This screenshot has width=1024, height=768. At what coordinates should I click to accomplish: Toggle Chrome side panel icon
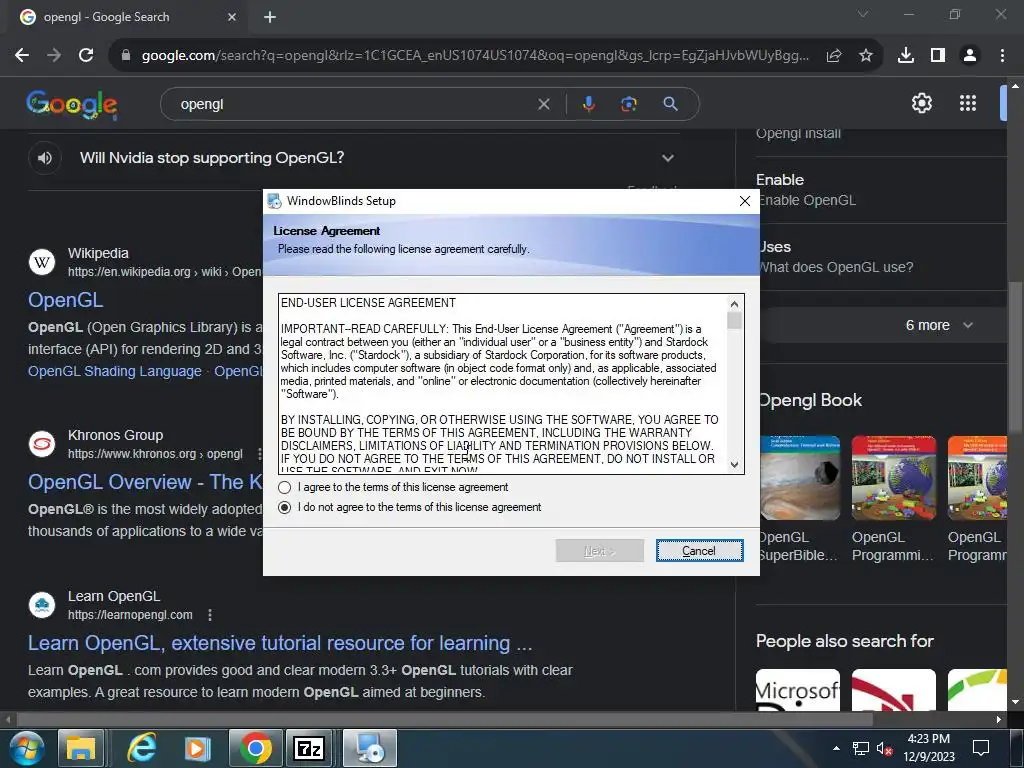click(x=938, y=56)
